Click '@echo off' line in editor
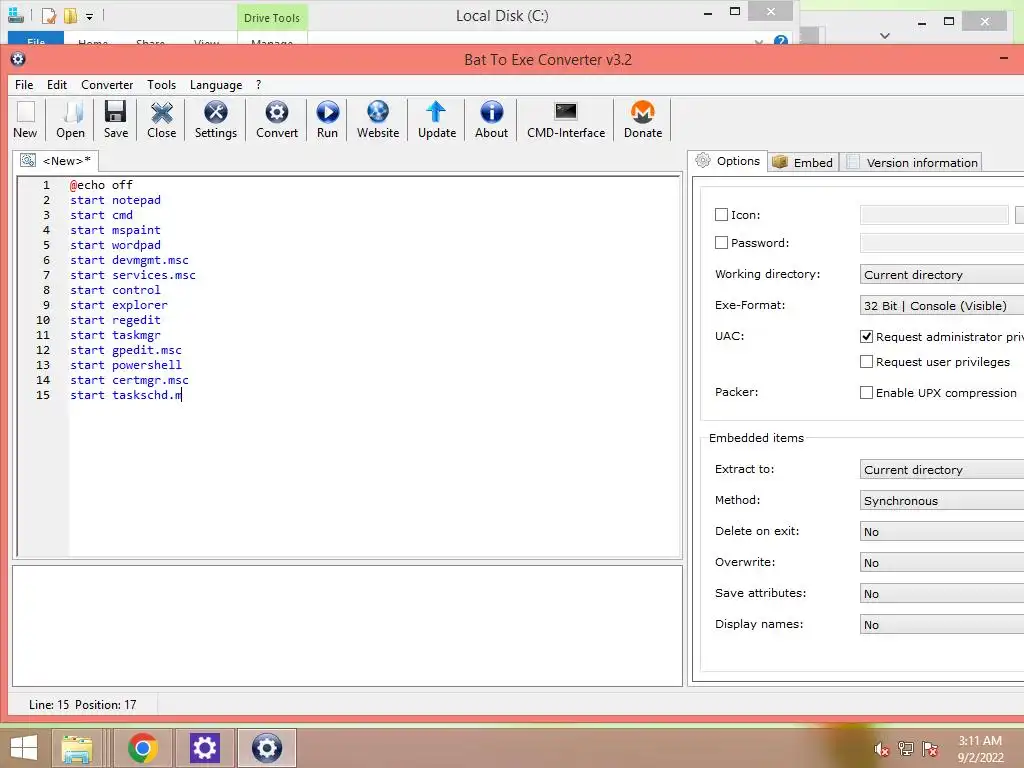 [x=101, y=185]
